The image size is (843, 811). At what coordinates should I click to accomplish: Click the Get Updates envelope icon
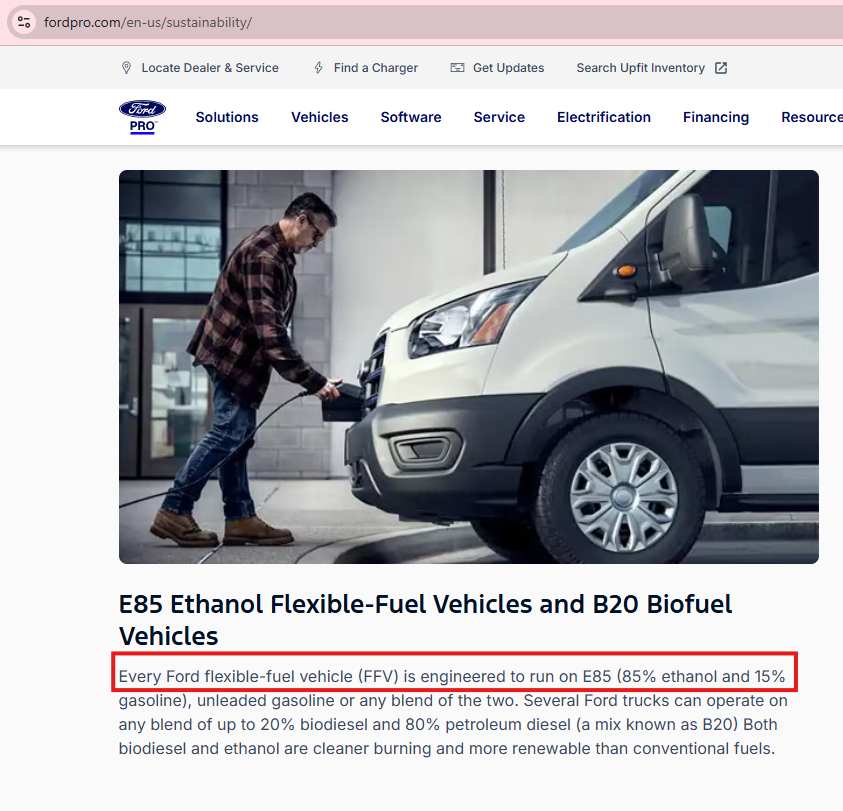[x=457, y=68]
